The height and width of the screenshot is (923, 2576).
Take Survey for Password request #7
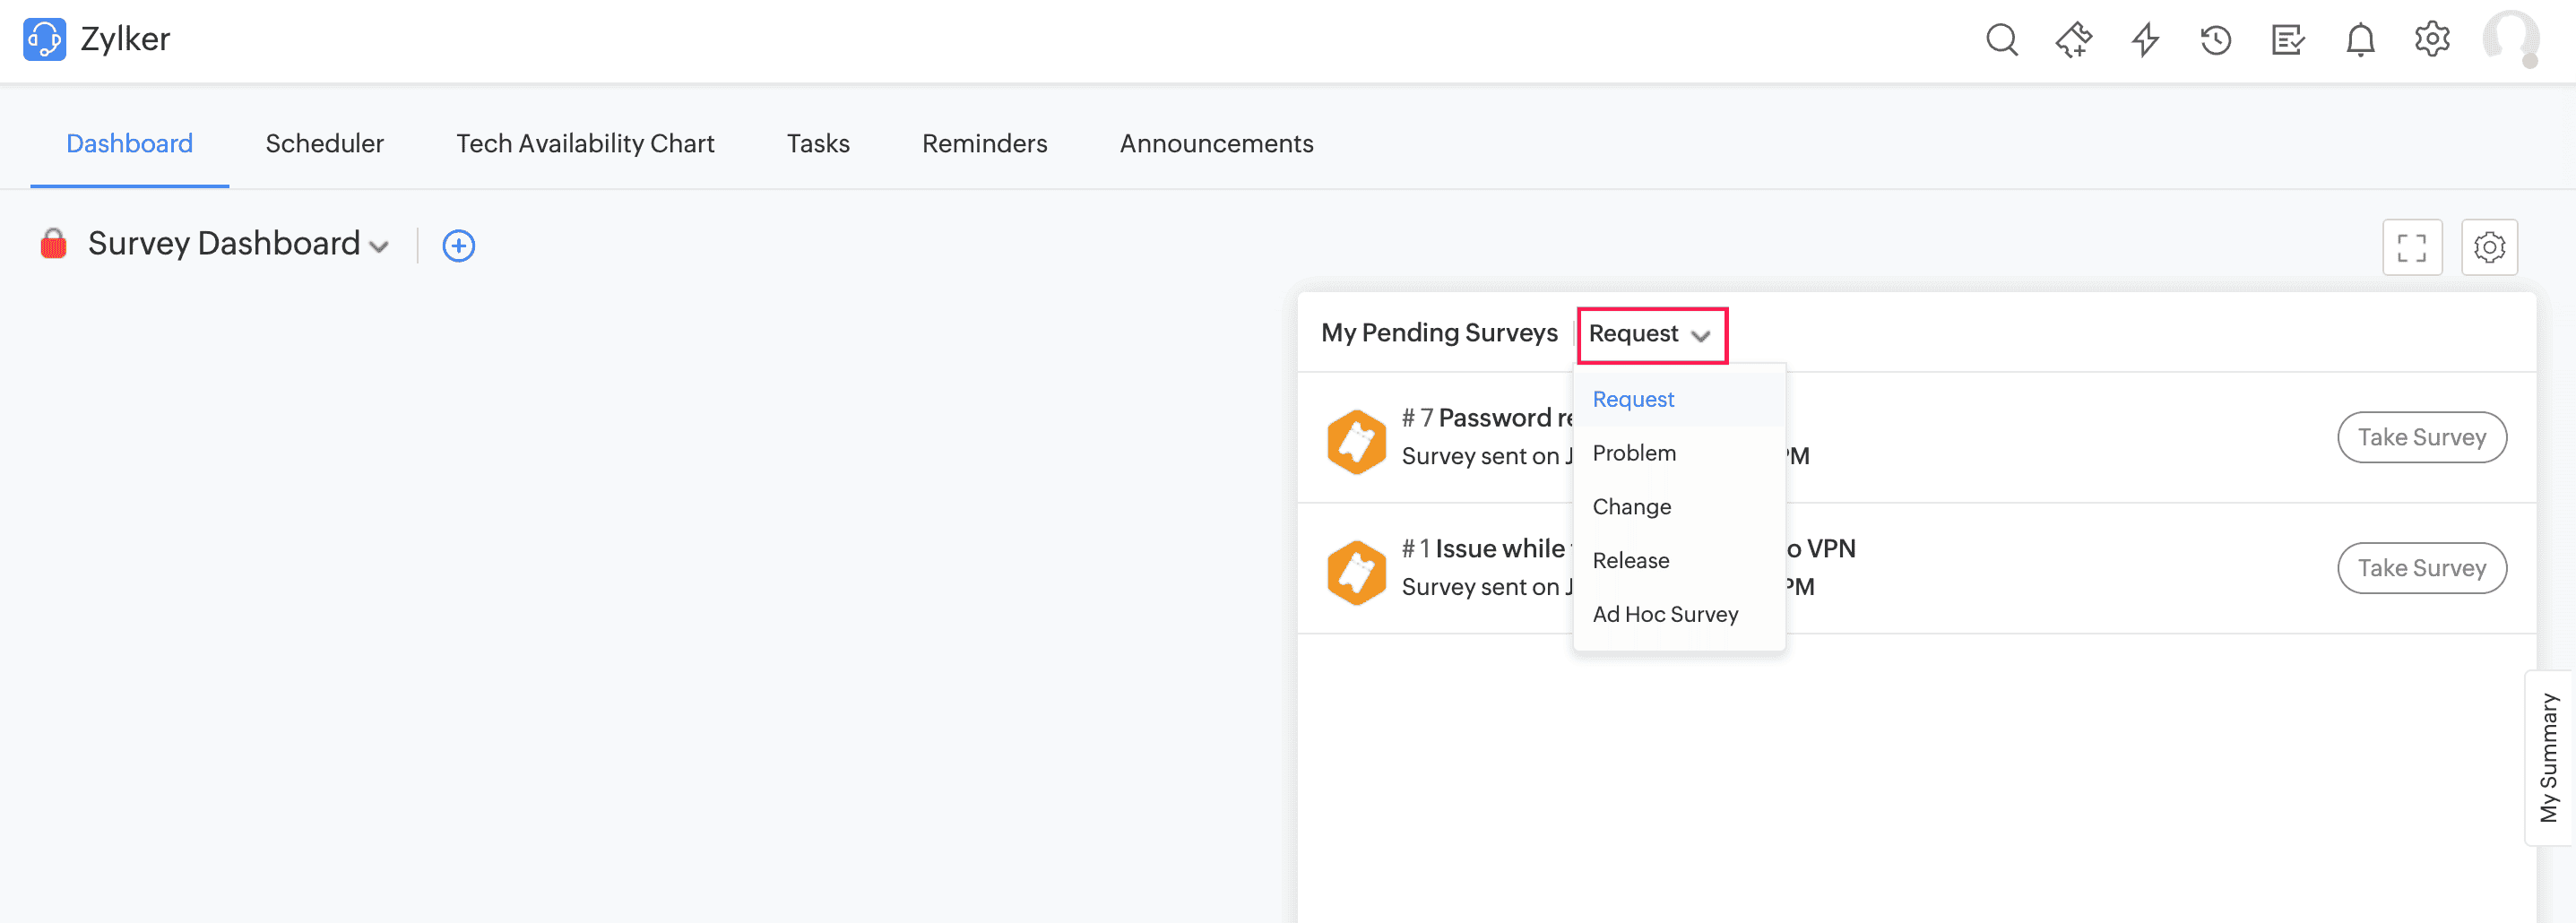click(x=2421, y=437)
